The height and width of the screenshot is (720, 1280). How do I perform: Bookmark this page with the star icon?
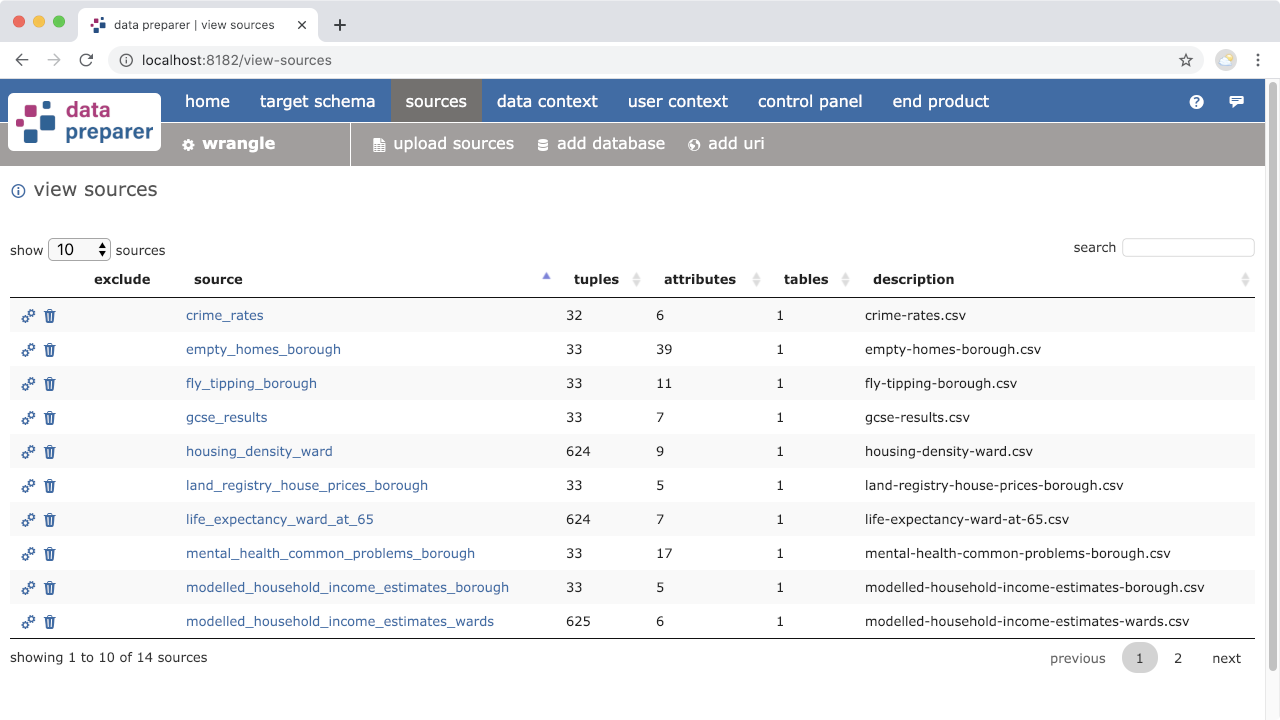point(1186,60)
